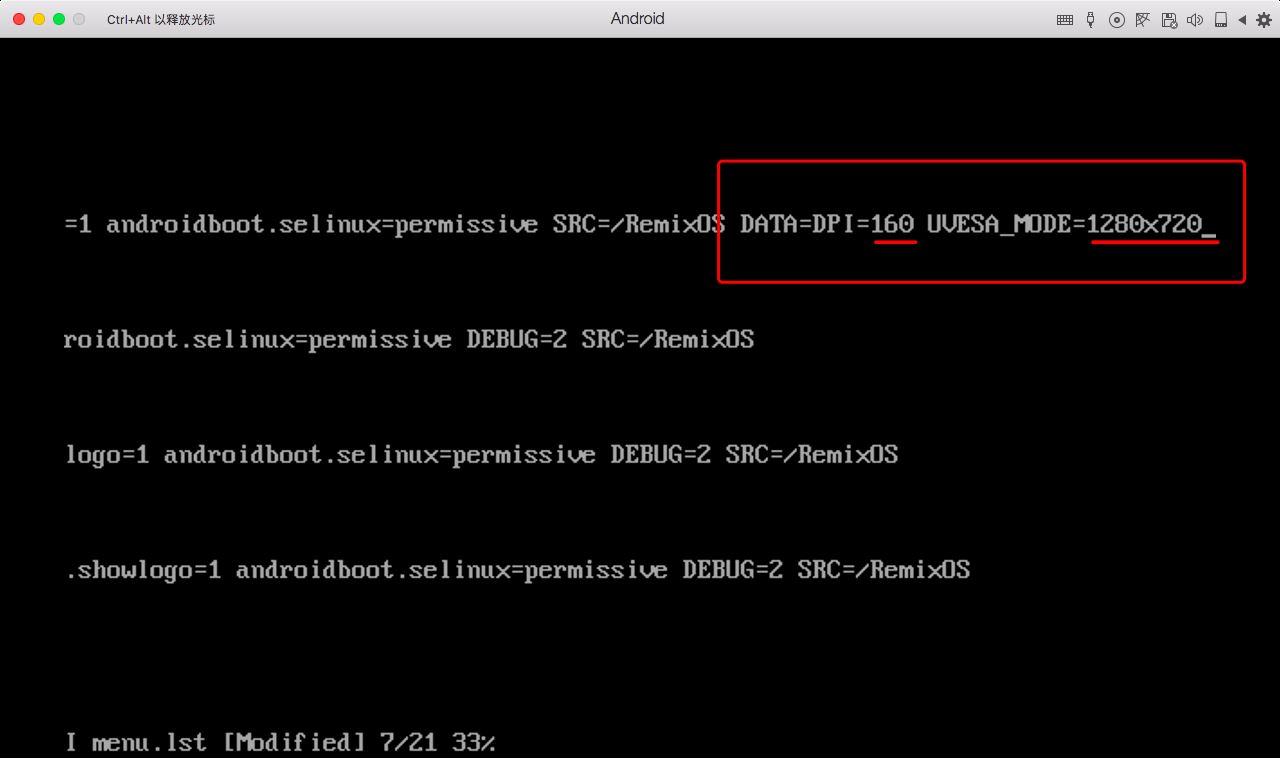This screenshot has width=1280, height=758.
Task: Open the keyboard icon in title bar
Action: 1065,20
